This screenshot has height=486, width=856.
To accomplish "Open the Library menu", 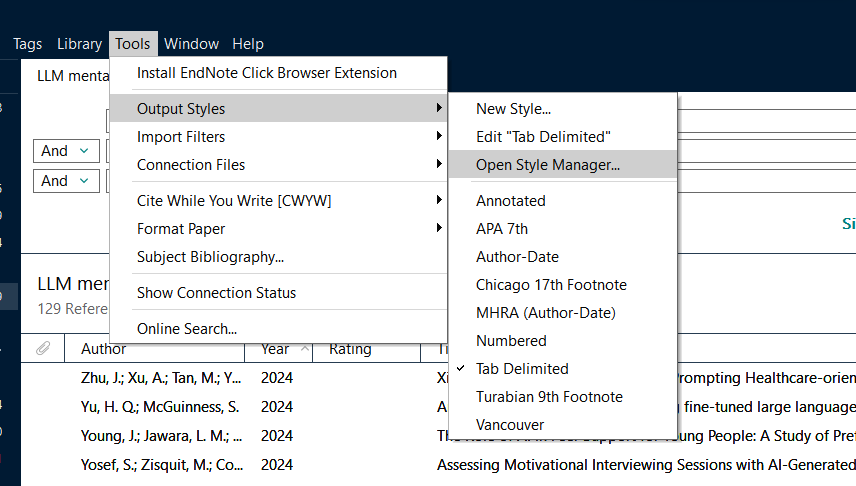I will click(x=79, y=44).
